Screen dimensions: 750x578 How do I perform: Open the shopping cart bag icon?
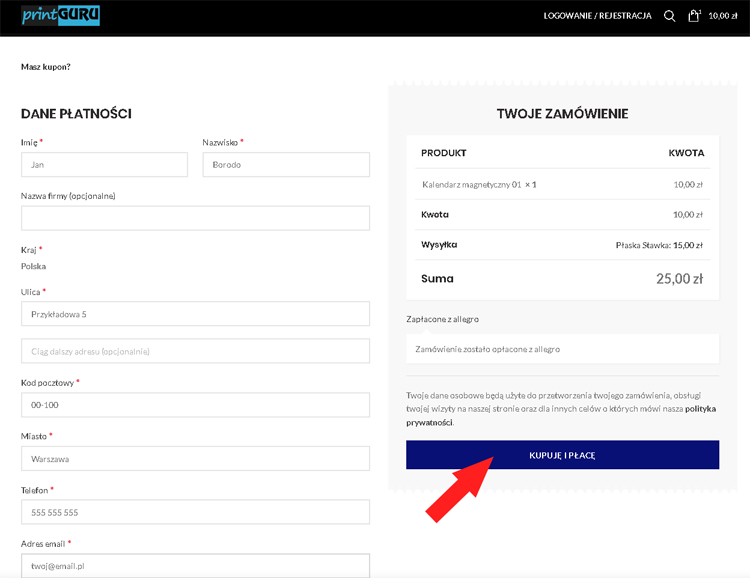click(x=694, y=16)
